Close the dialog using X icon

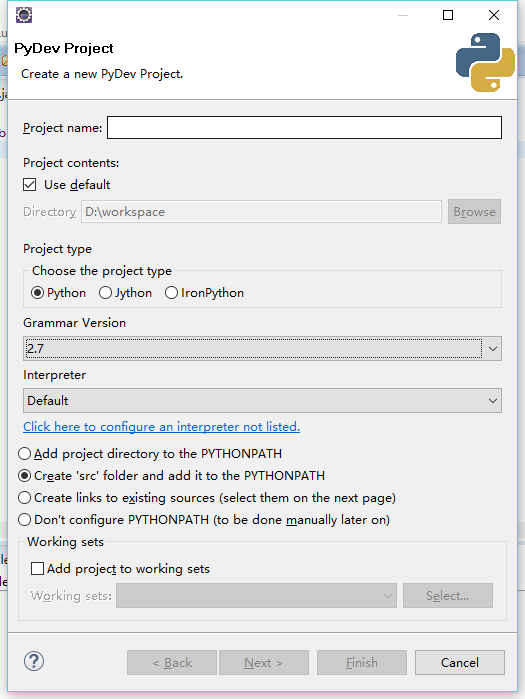coord(494,15)
